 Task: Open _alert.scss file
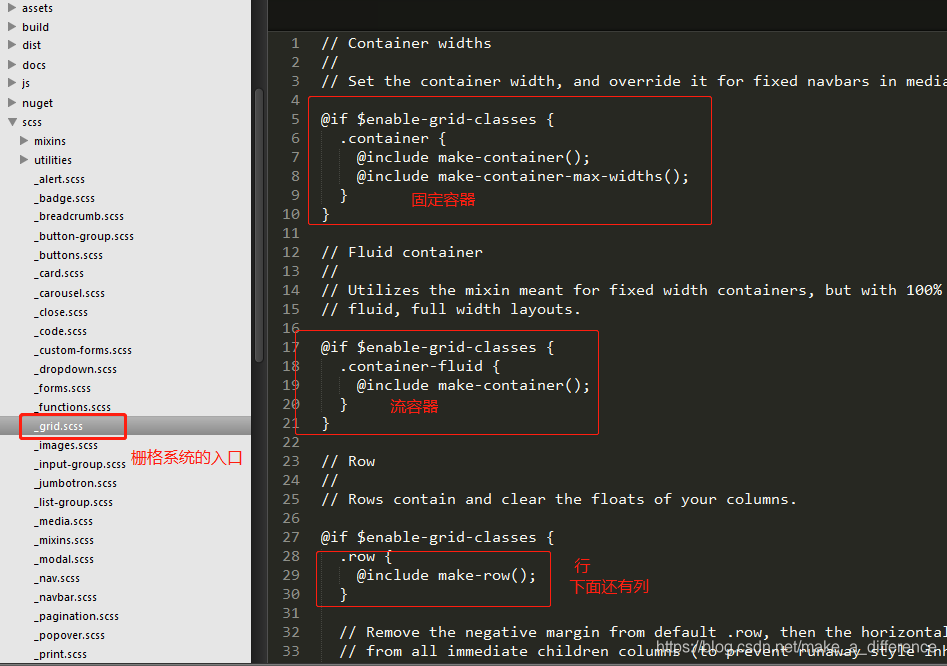point(59,179)
